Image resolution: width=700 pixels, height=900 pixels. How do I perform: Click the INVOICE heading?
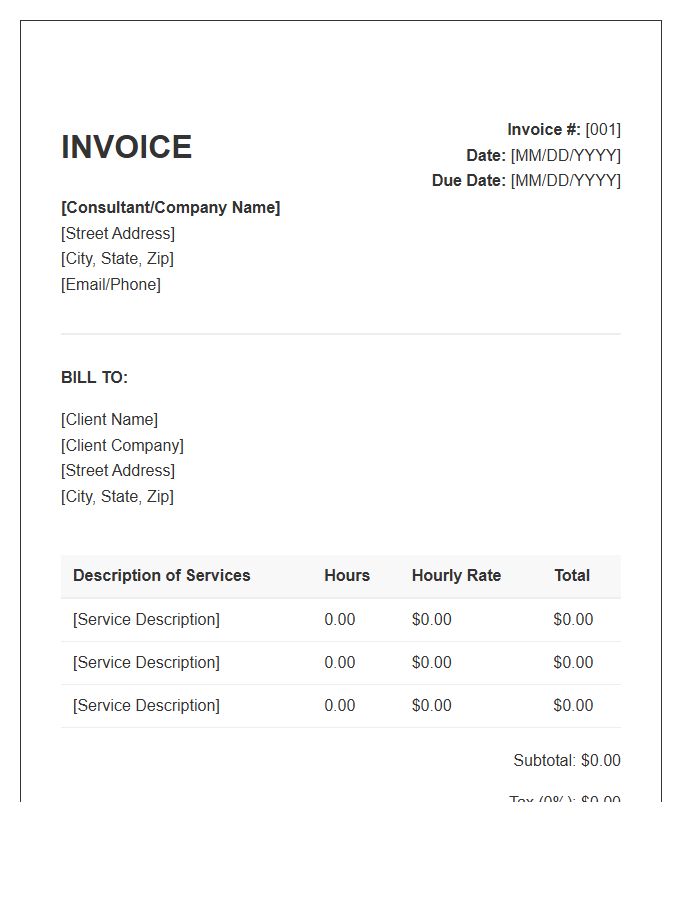tap(126, 147)
